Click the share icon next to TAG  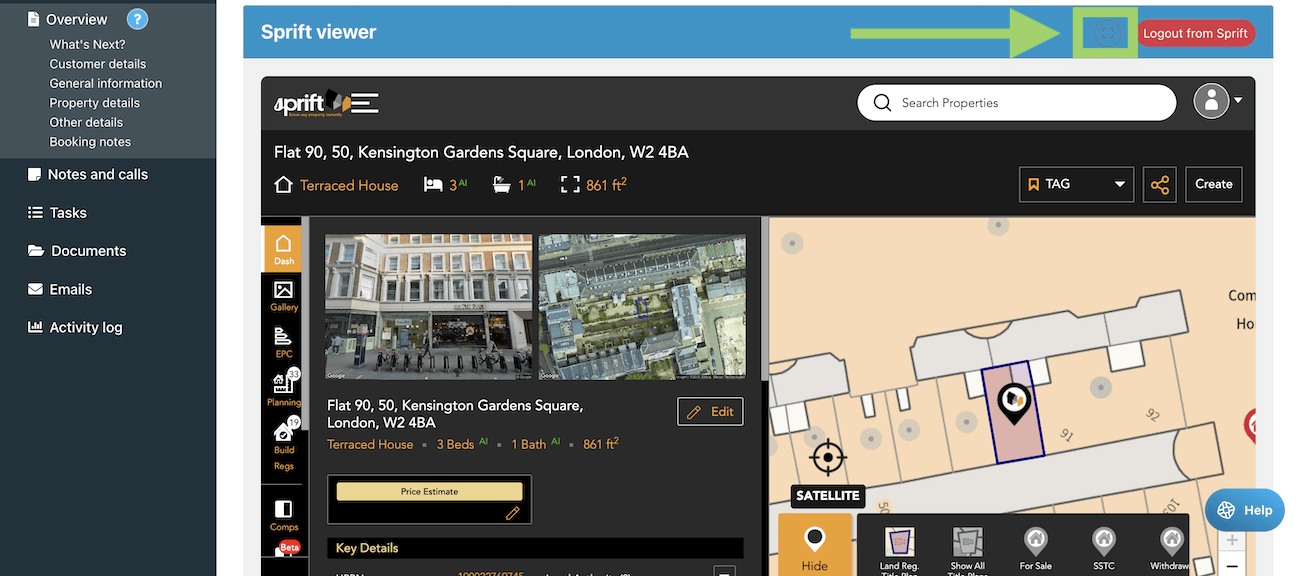(x=1160, y=185)
